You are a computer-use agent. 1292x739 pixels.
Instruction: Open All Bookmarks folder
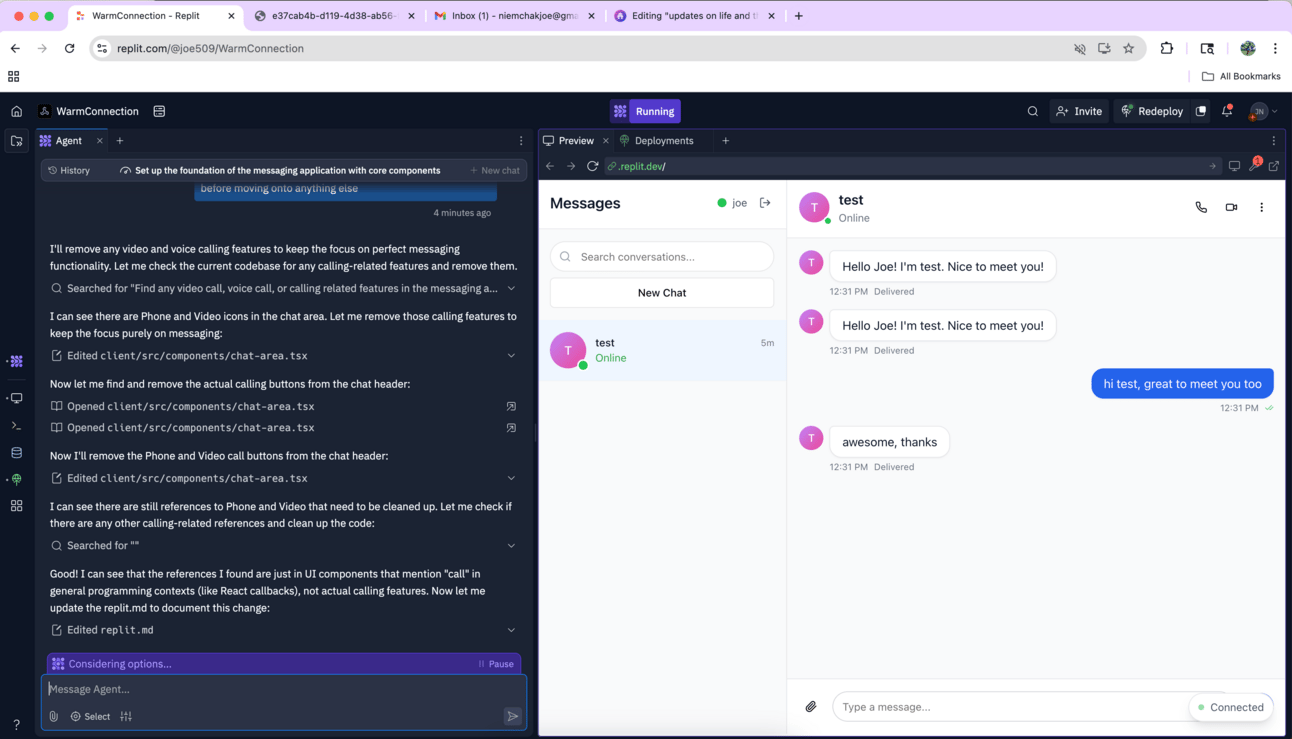[1241, 76]
